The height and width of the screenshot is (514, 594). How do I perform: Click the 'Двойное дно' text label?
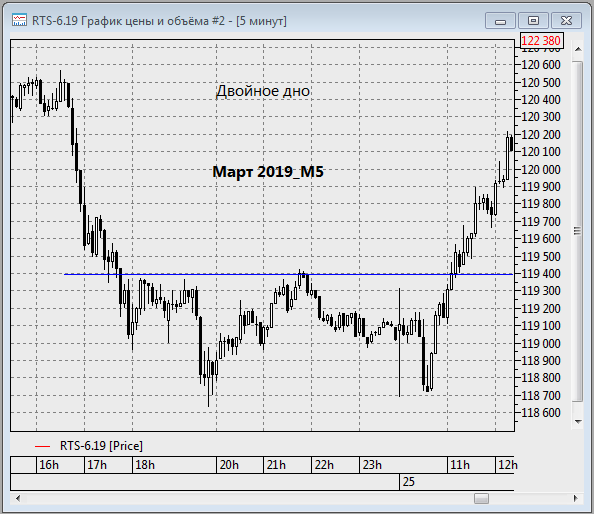pyautogui.click(x=263, y=91)
